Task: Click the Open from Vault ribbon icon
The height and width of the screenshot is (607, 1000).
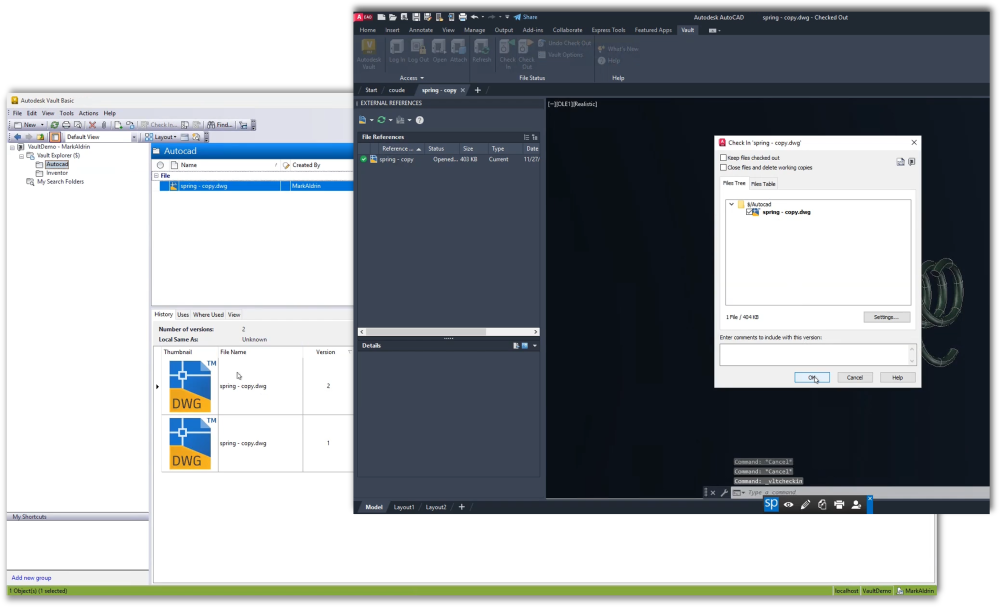Action: 439,51
